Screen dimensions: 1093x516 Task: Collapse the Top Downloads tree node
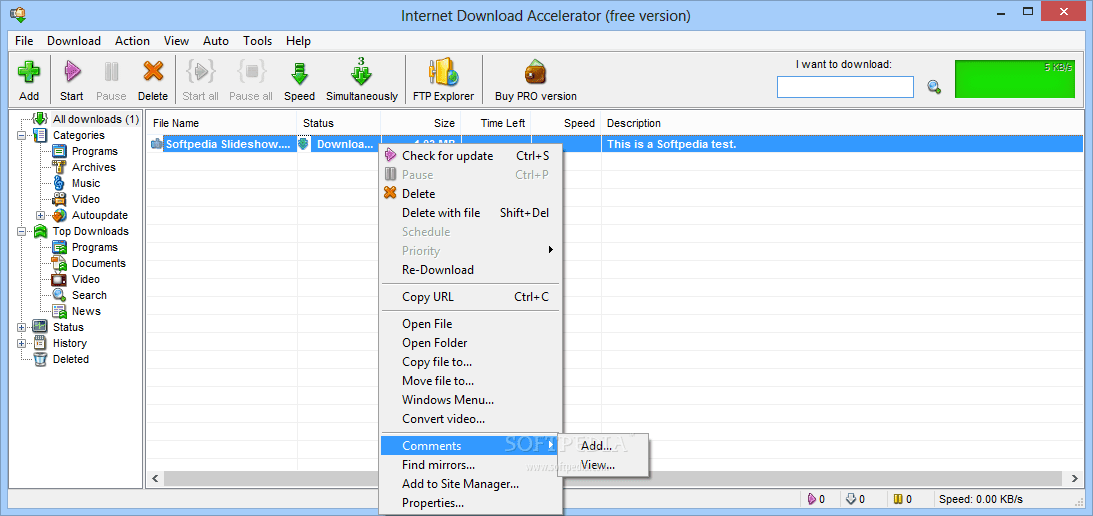pyautogui.click(x=22, y=232)
